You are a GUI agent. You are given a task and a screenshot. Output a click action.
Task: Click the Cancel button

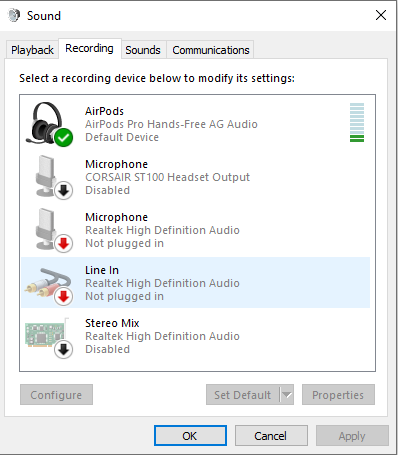coord(271,436)
